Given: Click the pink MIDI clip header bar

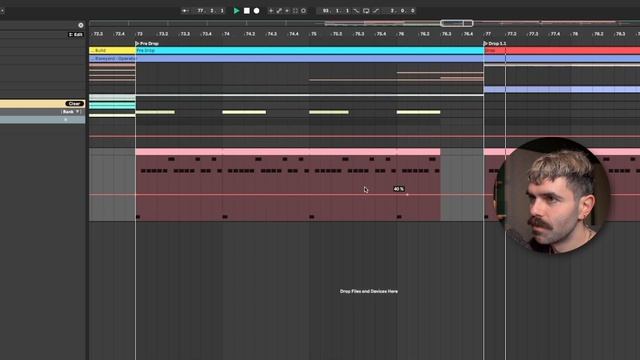Looking at the screenshot, I should tap(288, 152).
